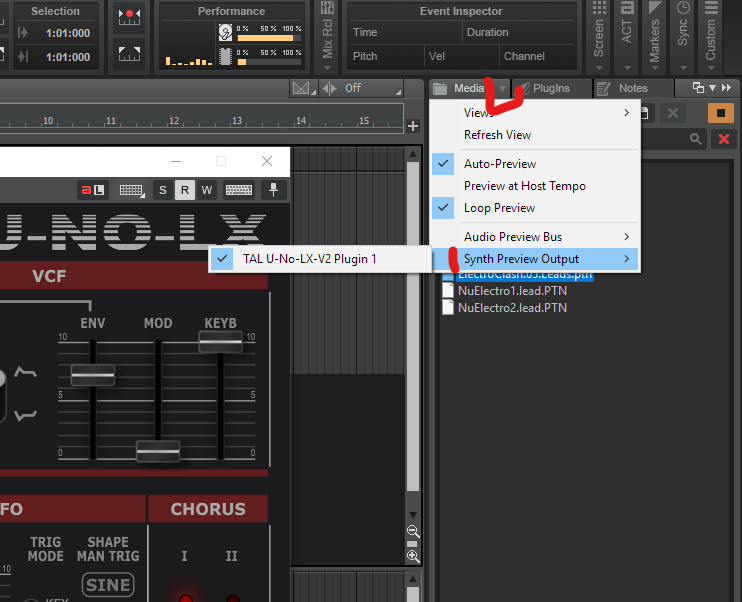Expand the Views submenu
Screen dimensions: 742x602
(x=535, y=113)
